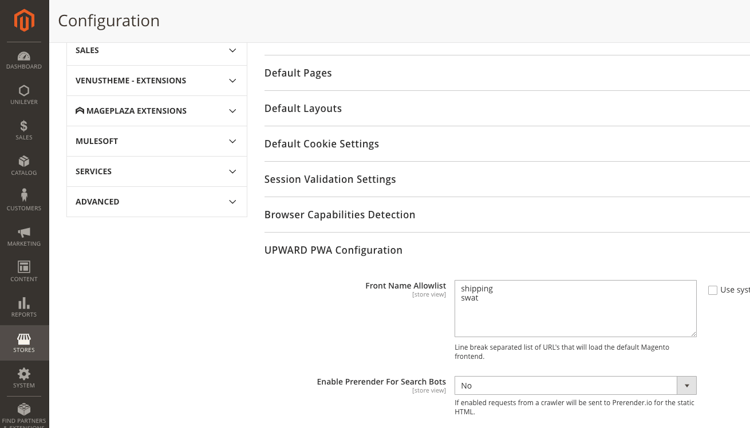The height and width of the screenshot is (428, 750).
Task: Click the Front Name Allowlist text area
Action: [x=575, y=308]
